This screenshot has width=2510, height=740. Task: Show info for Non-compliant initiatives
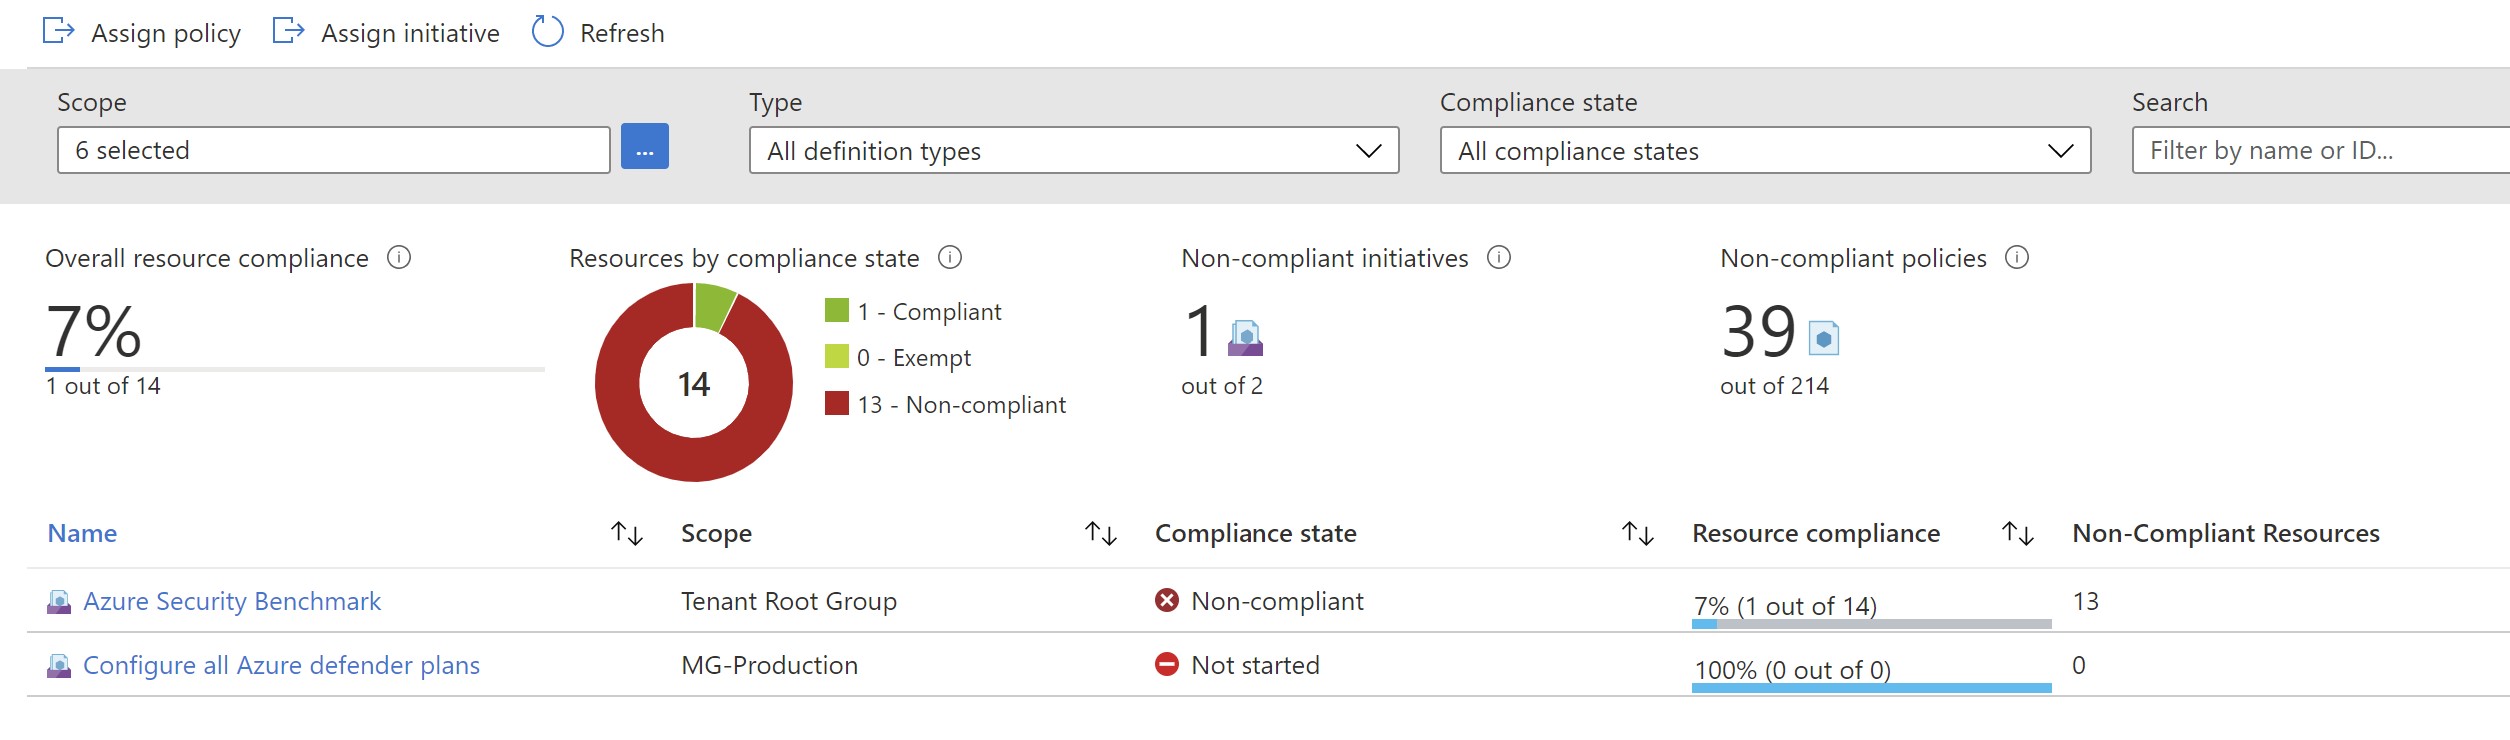pyautogui.click(x=1499, y=258)
